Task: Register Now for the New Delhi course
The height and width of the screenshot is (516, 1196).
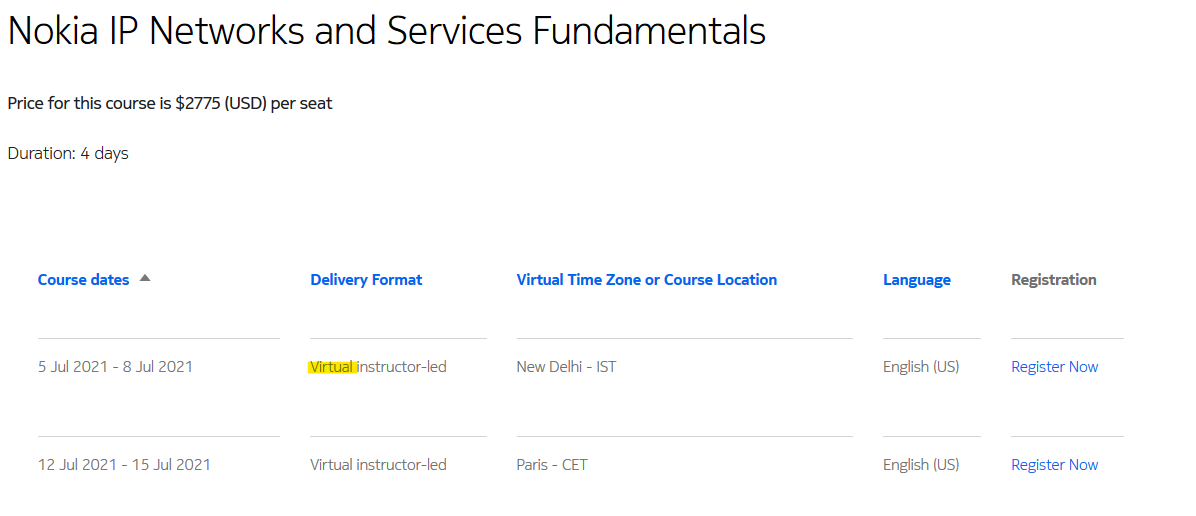Action: click(1054, 367)
